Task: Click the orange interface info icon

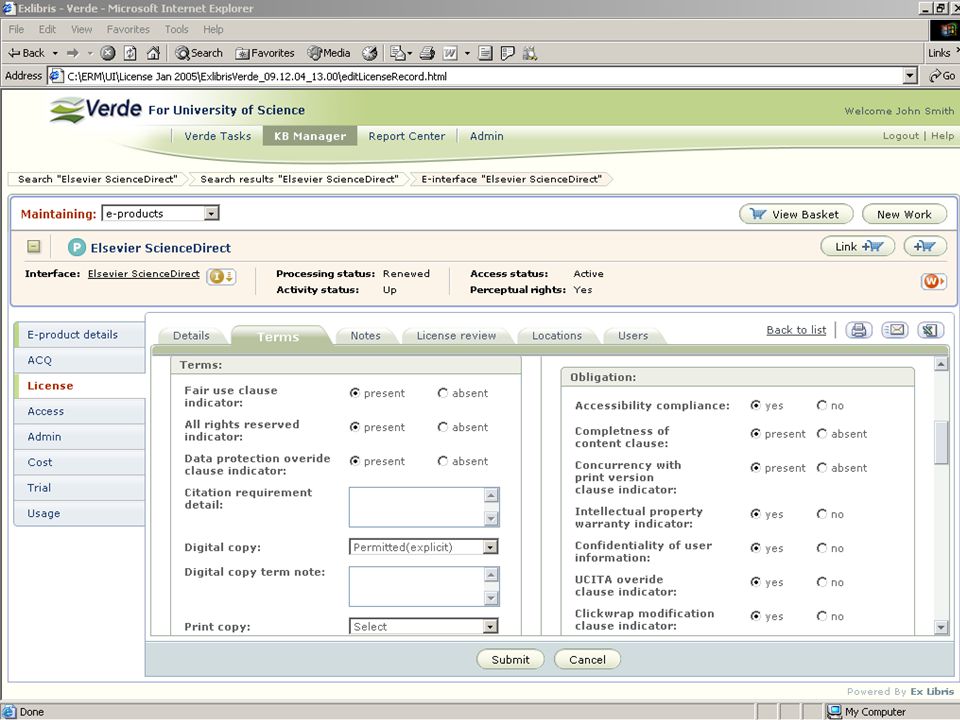Action: click(x=221, y=277)
